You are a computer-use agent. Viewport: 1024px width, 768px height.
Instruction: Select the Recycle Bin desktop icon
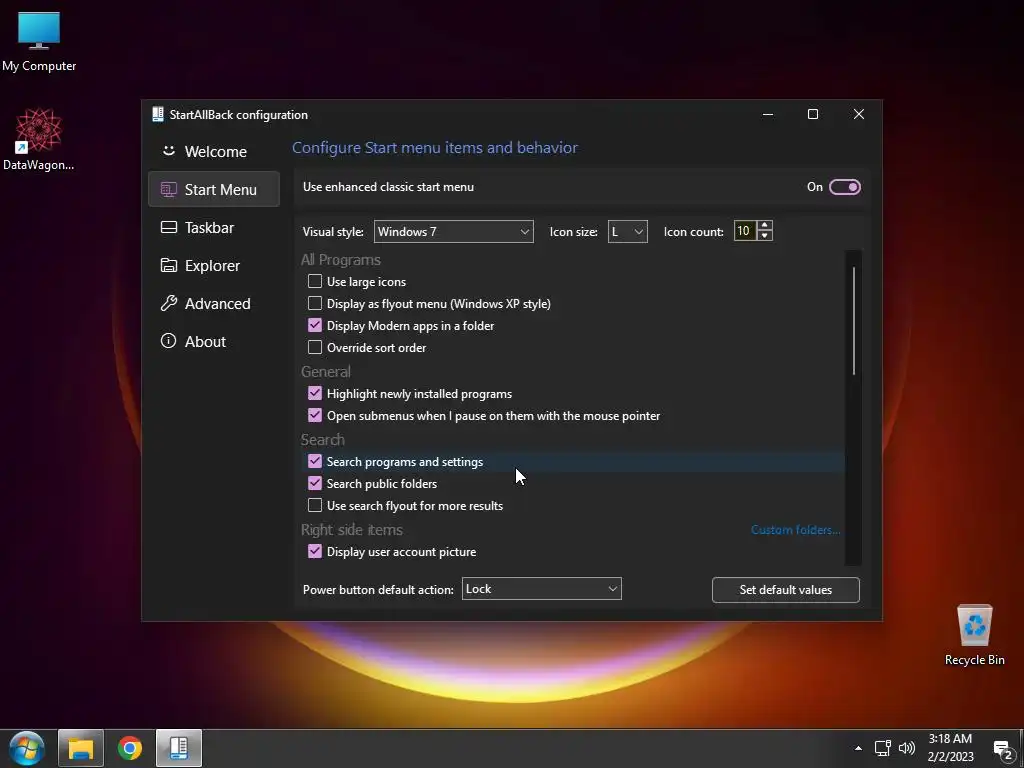(x=974, y=635)
